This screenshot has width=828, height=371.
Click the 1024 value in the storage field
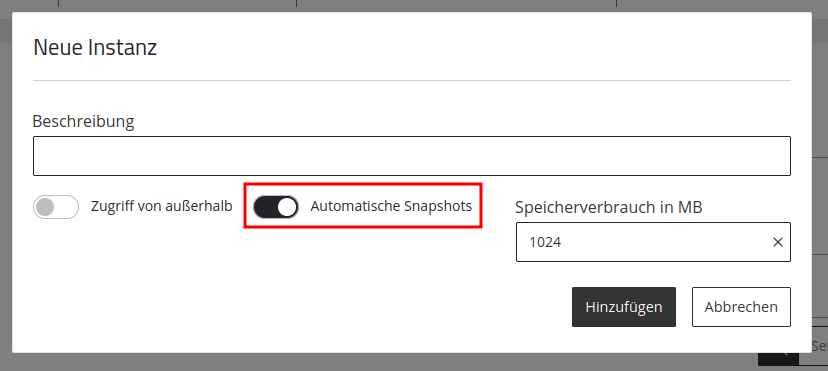pos(545,242)
